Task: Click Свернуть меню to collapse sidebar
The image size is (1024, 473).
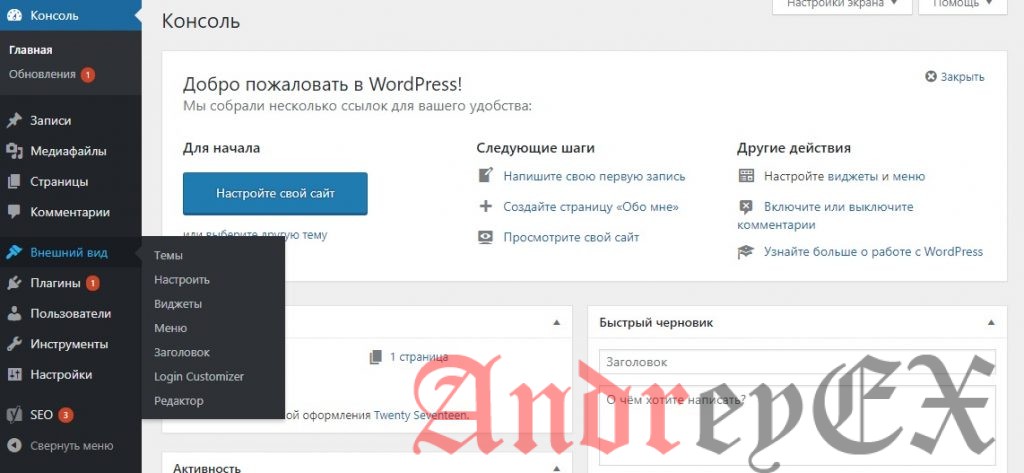Action: click(72, 446)
